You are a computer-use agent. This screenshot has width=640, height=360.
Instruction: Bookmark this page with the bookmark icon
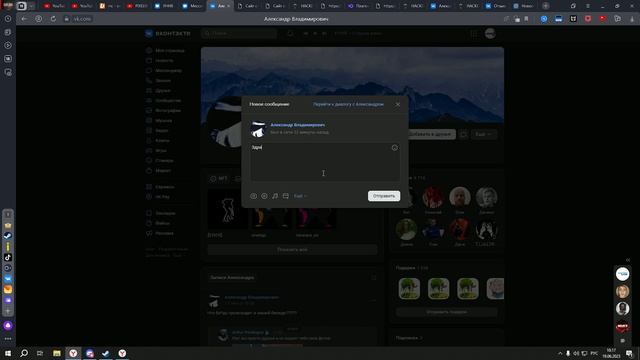(x=527, y=19)
